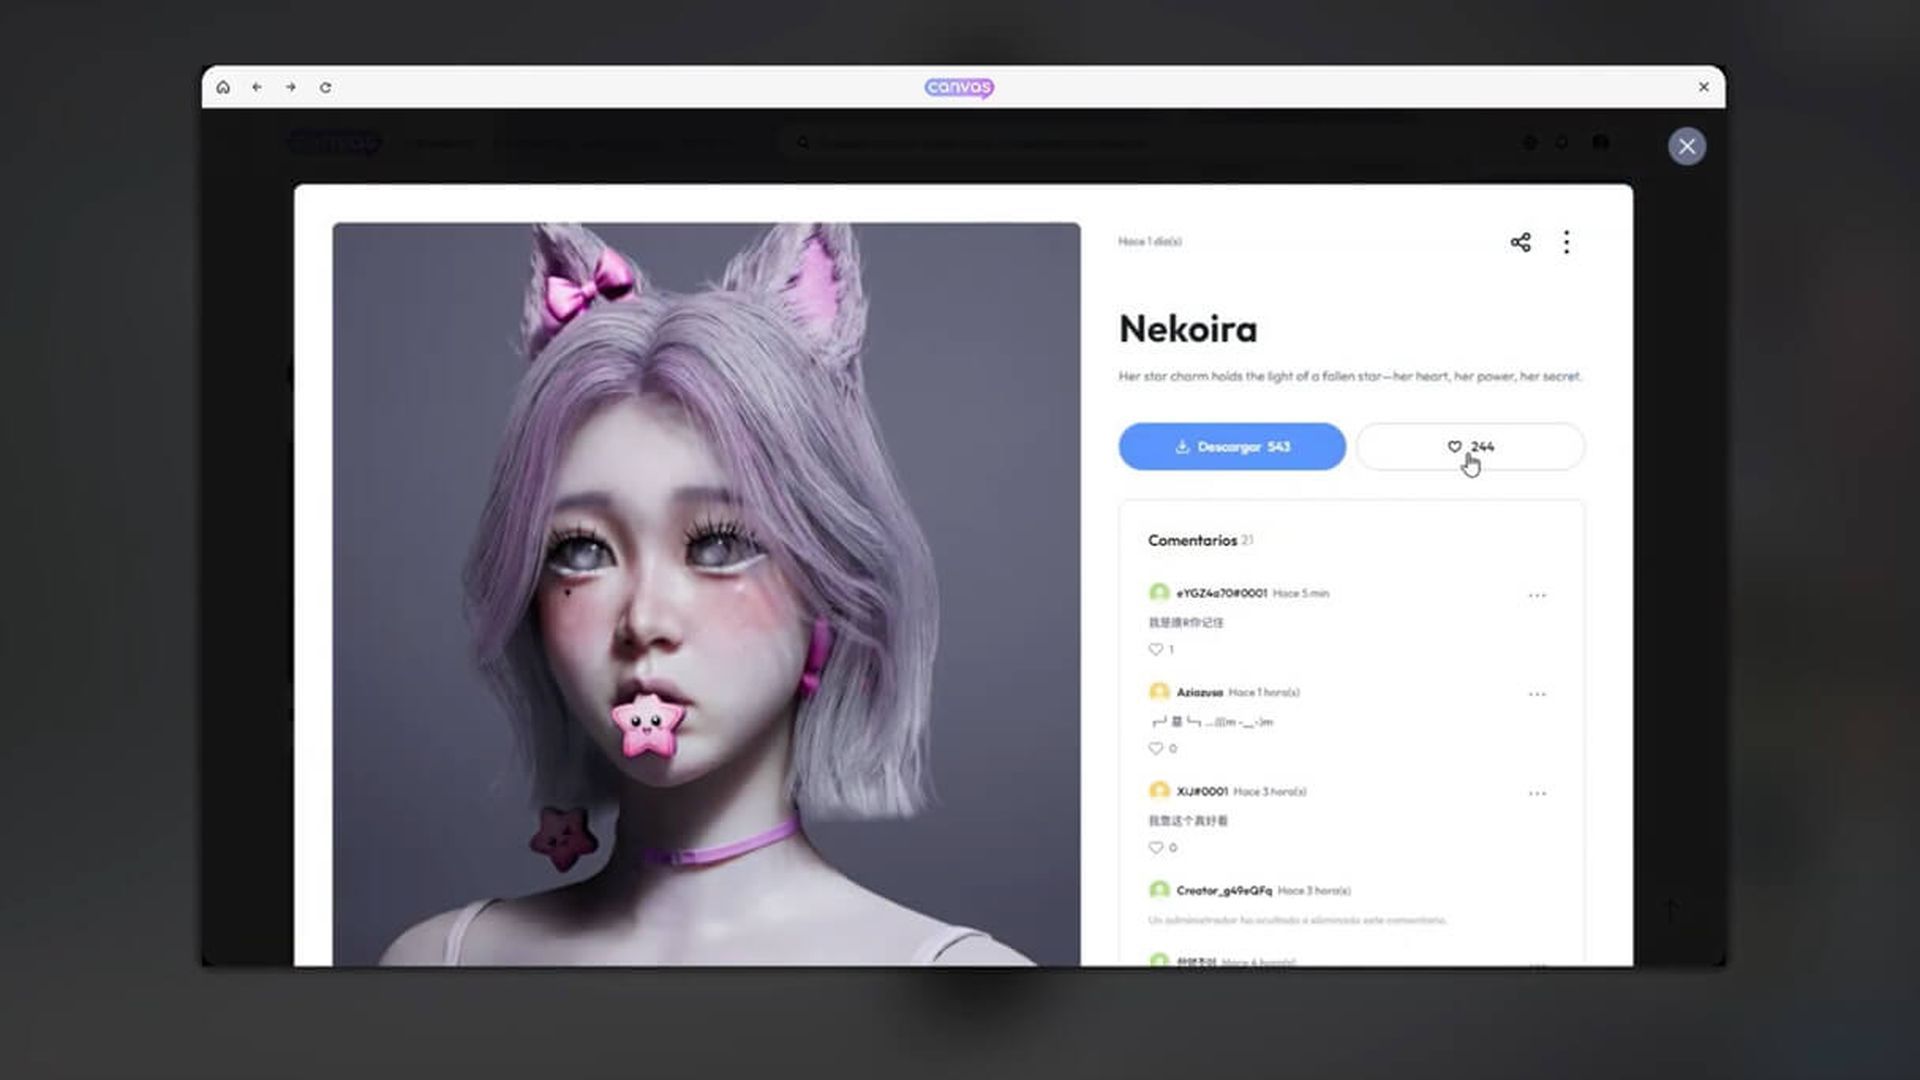Close the Nekoira overlay with round X

point(1686,146)
